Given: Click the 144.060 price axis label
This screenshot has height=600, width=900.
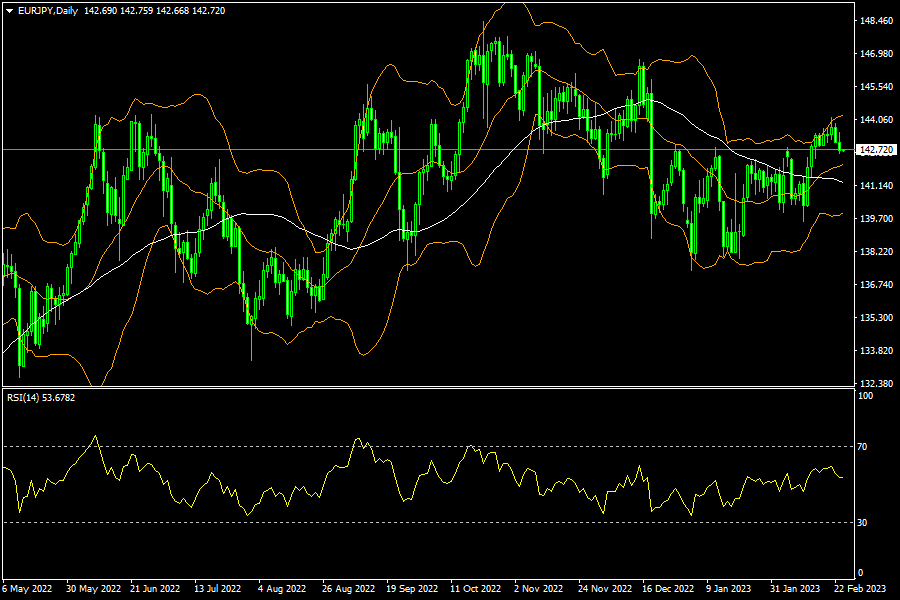Looking at the screenshot, I should tap(876, 120).
